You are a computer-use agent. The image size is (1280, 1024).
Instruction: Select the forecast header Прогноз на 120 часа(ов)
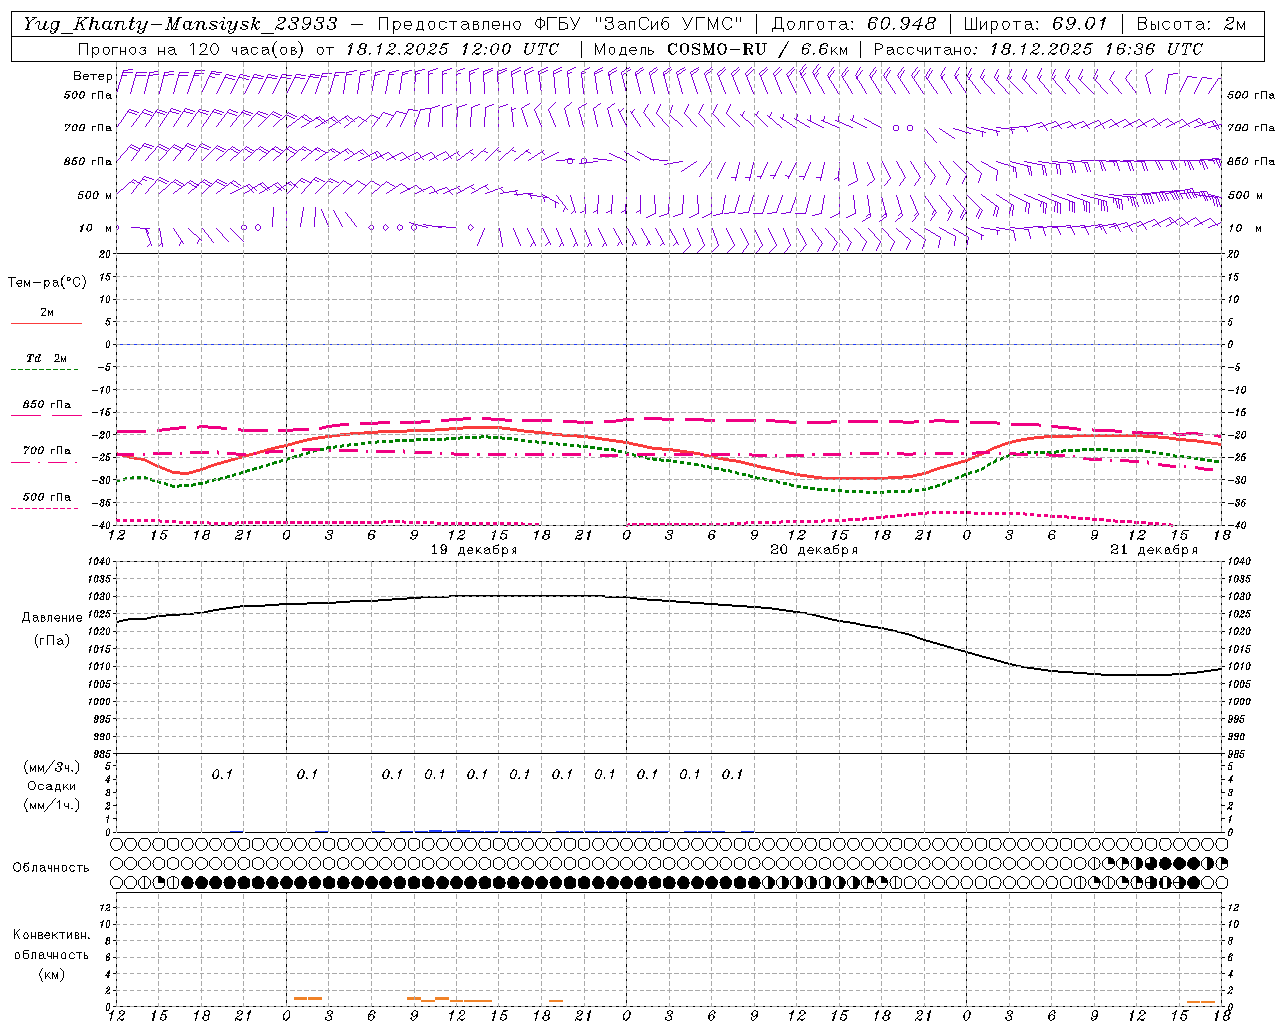point(193,49)
